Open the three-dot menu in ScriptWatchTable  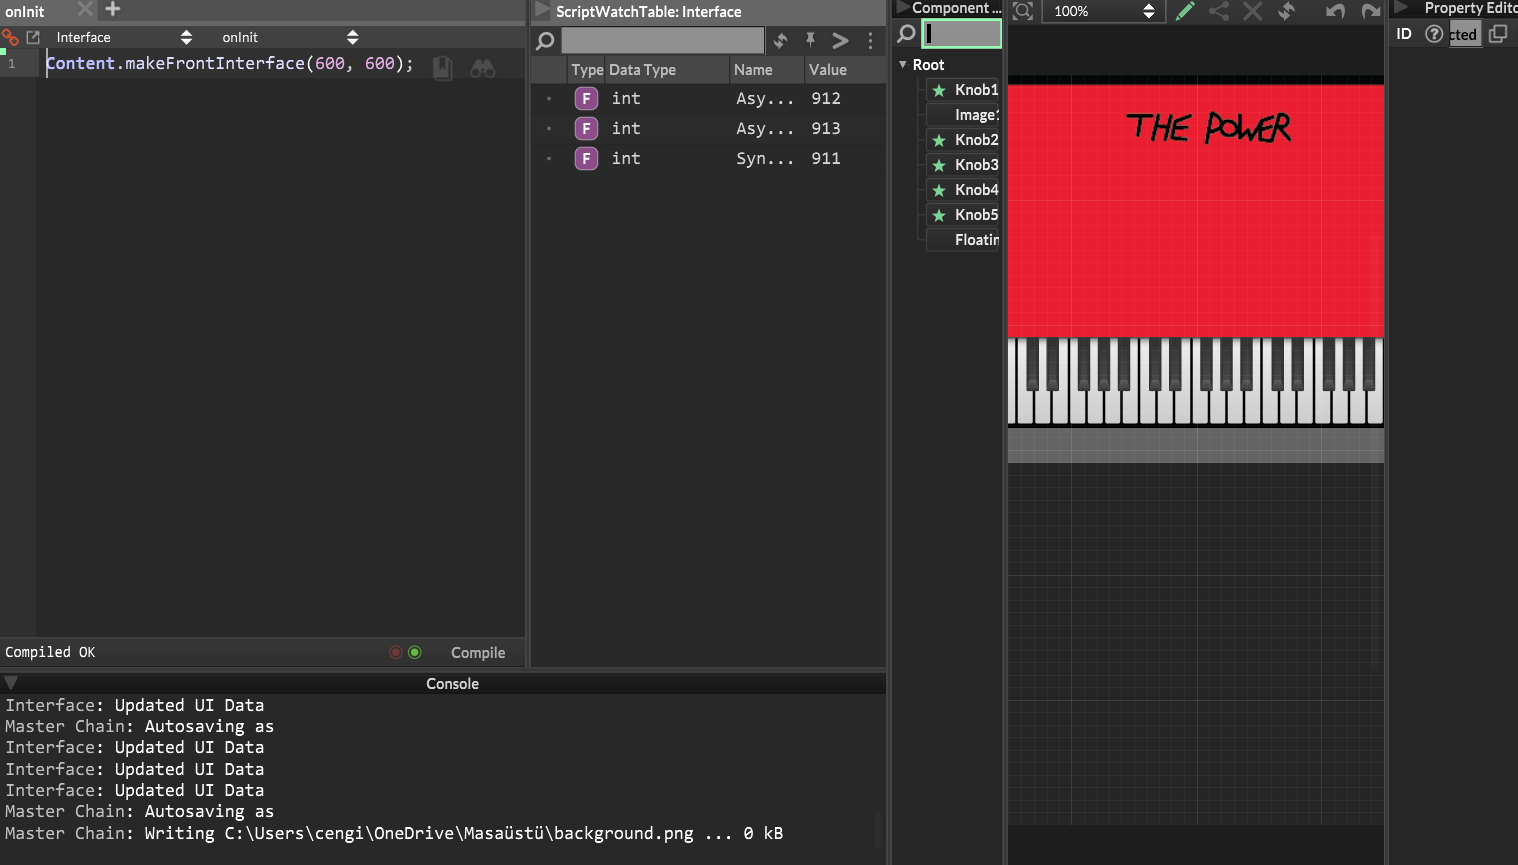870,40
